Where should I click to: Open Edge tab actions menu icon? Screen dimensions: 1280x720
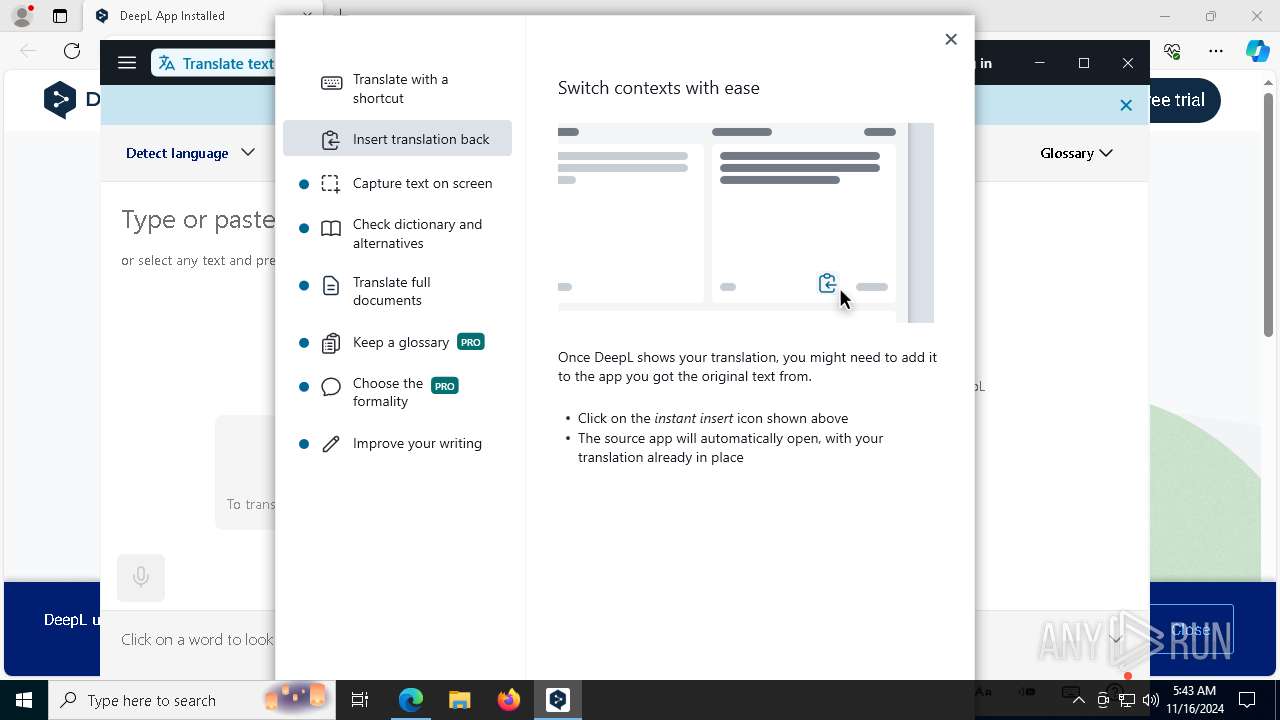click(x=60, y=16)
